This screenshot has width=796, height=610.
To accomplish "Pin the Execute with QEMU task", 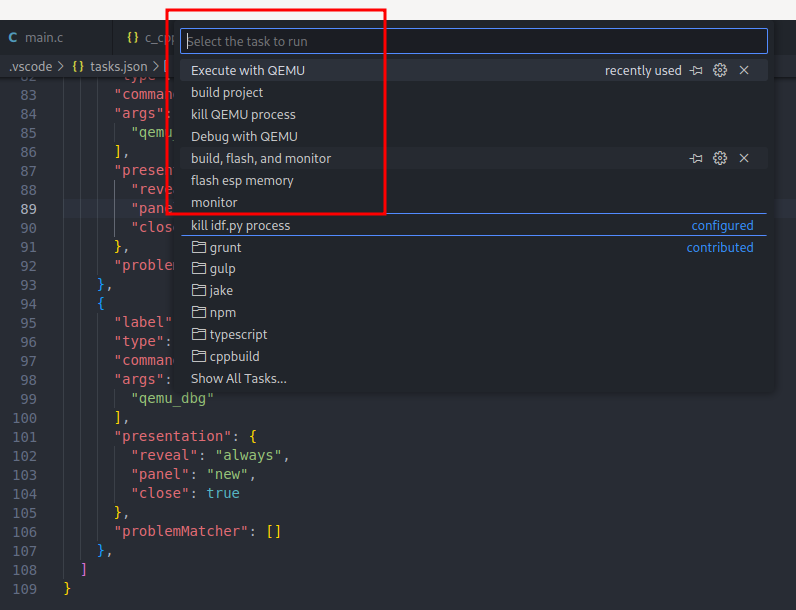I will (x=696, y=71).
